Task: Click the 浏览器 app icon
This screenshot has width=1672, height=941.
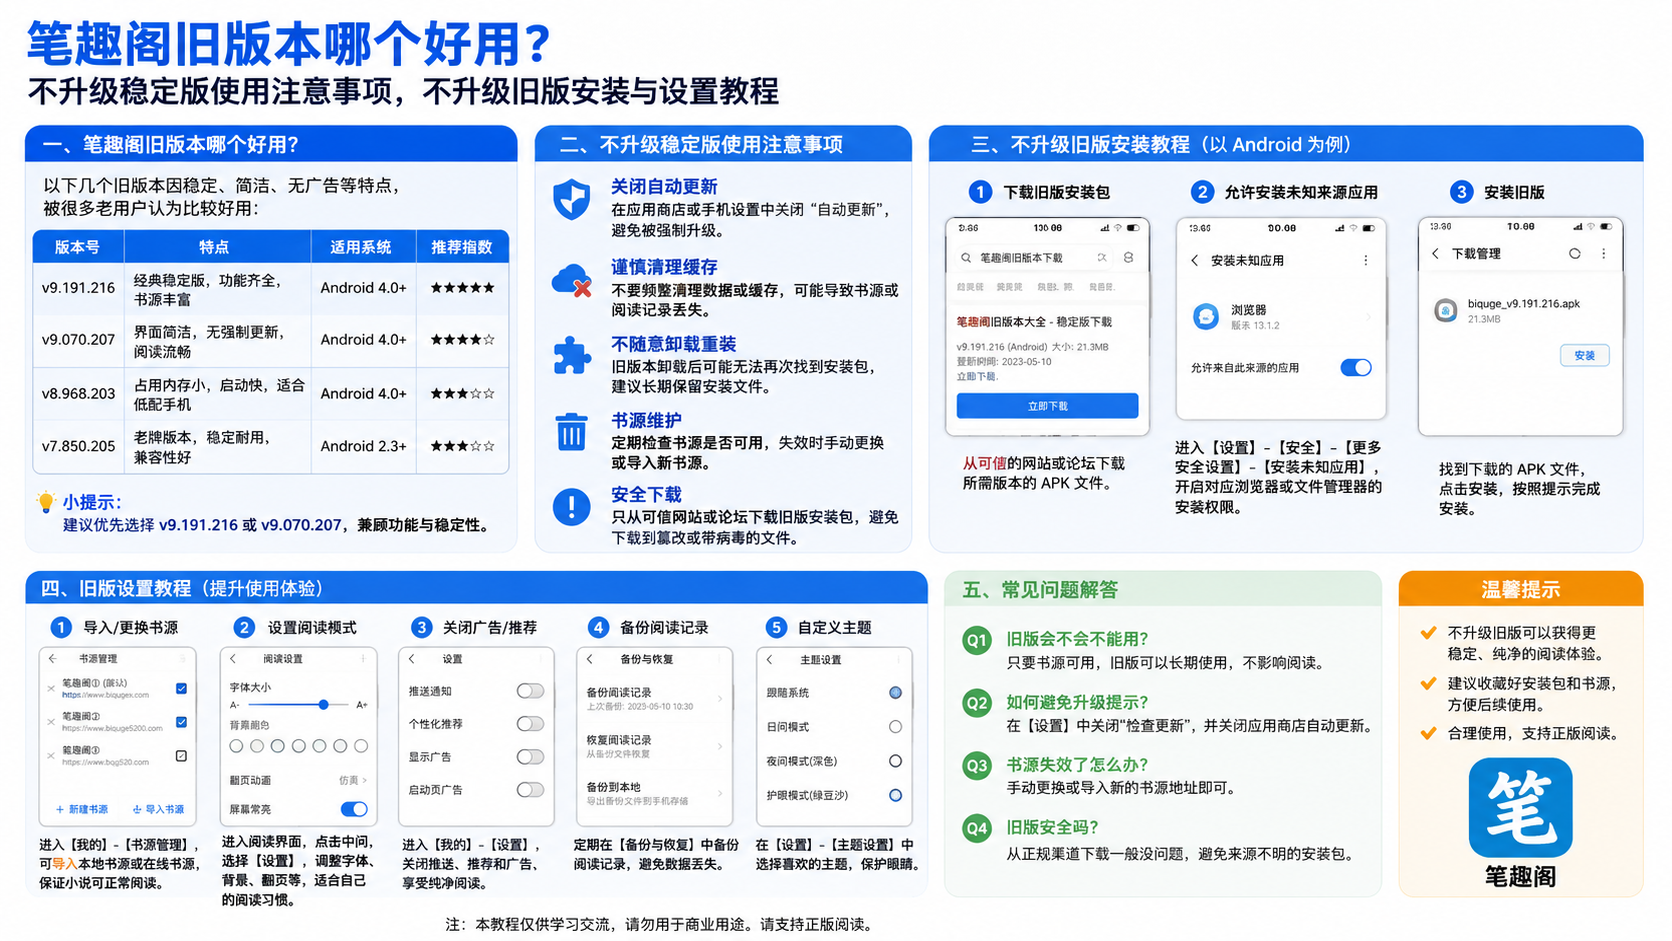Action: pyautogui.click(x=1207, y=317)
